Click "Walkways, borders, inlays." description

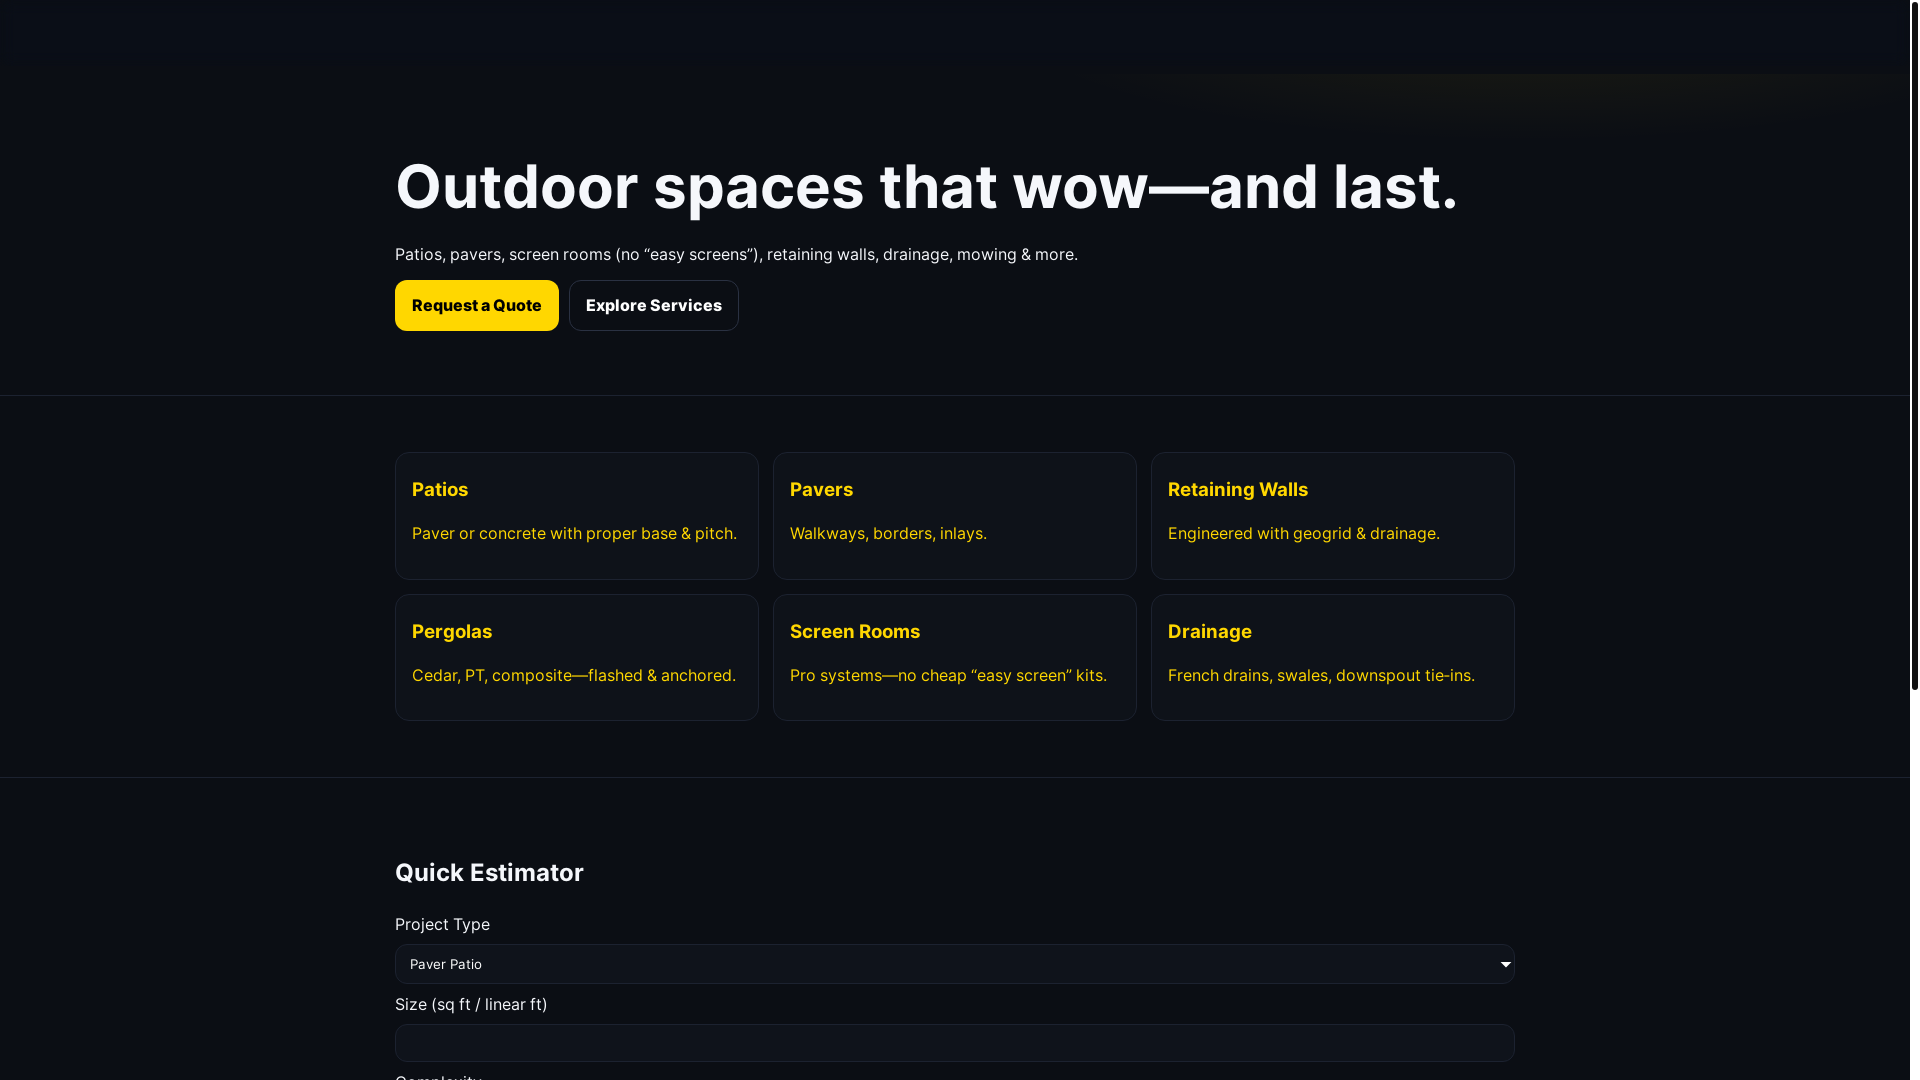point(888,534)
